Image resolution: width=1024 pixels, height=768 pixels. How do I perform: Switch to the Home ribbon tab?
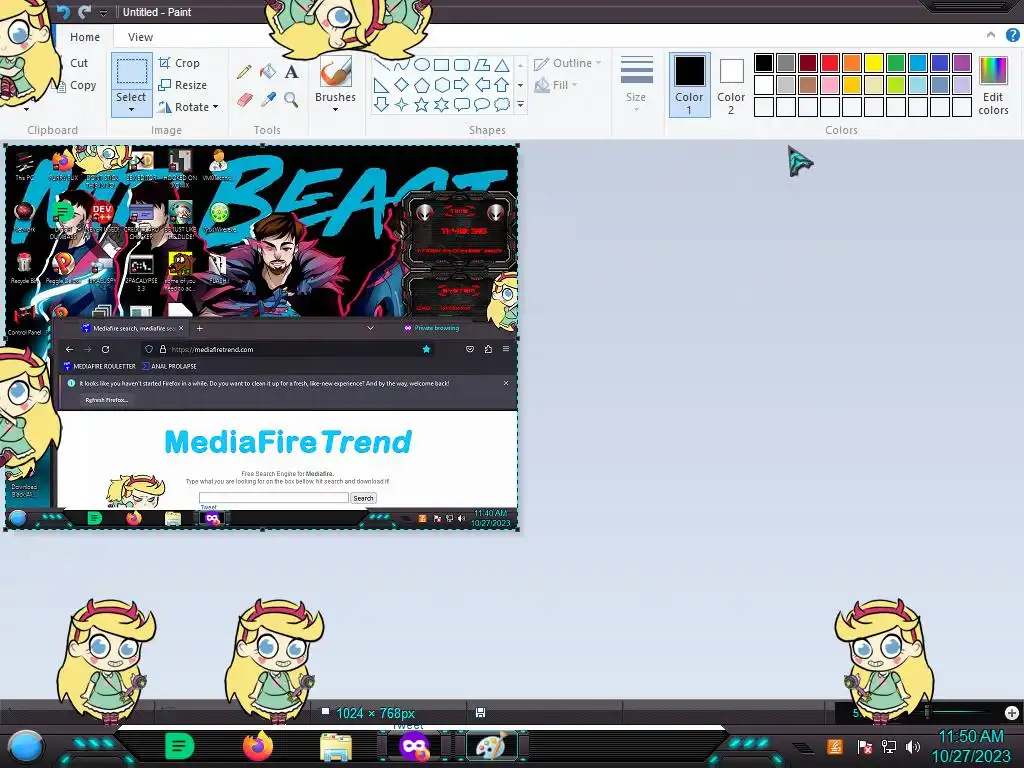[x=85, y=37]
